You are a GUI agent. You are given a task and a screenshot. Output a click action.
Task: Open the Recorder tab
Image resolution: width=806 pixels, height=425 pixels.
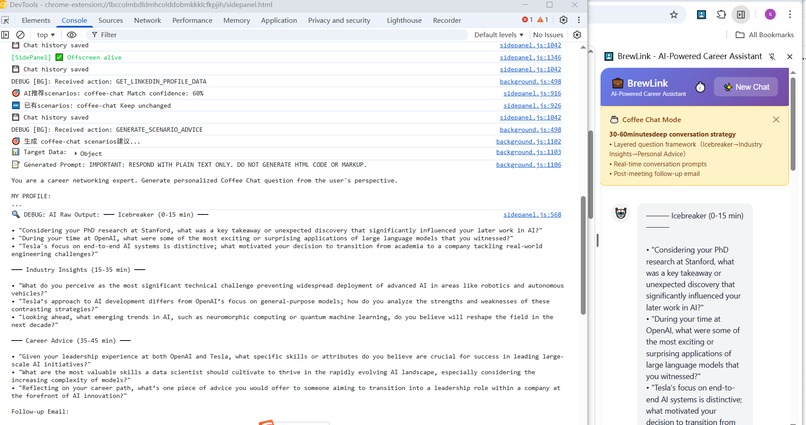447,21
